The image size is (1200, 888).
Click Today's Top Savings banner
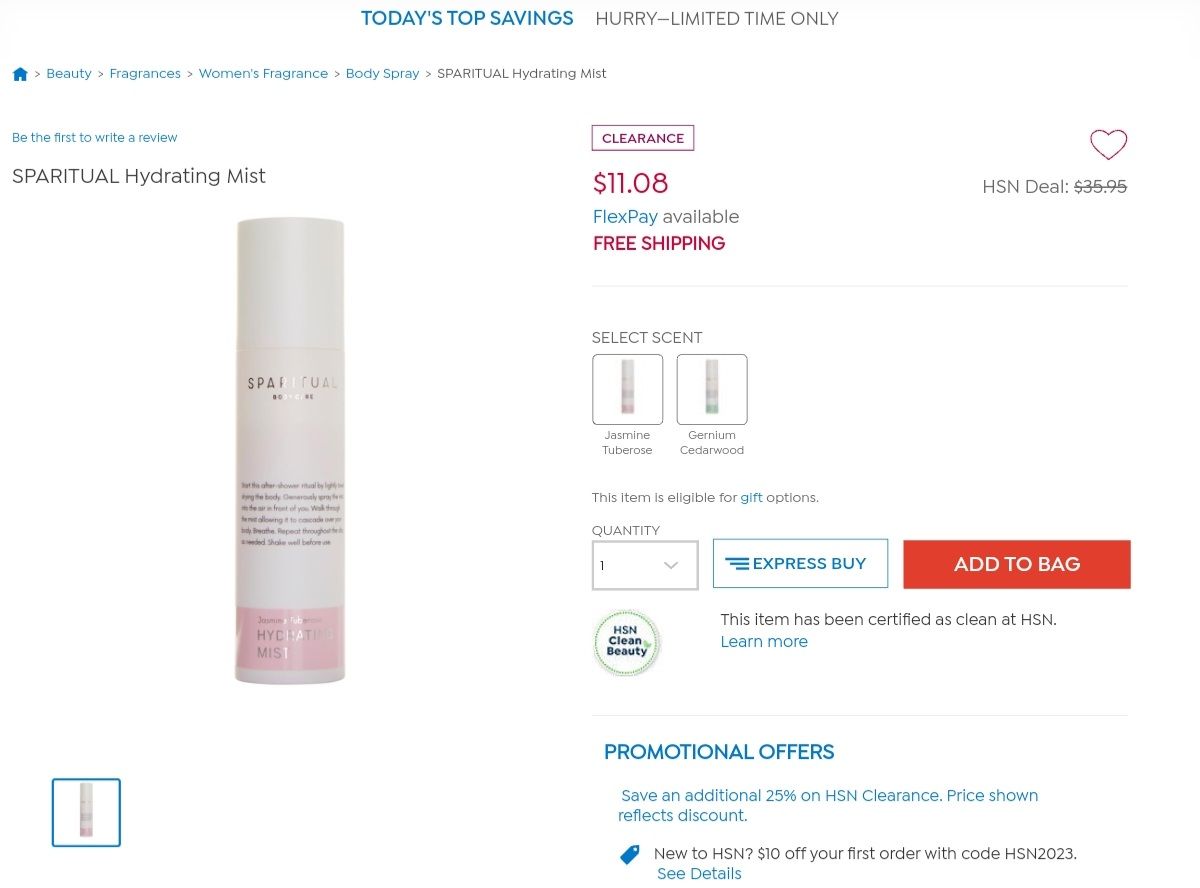(467, 19)
